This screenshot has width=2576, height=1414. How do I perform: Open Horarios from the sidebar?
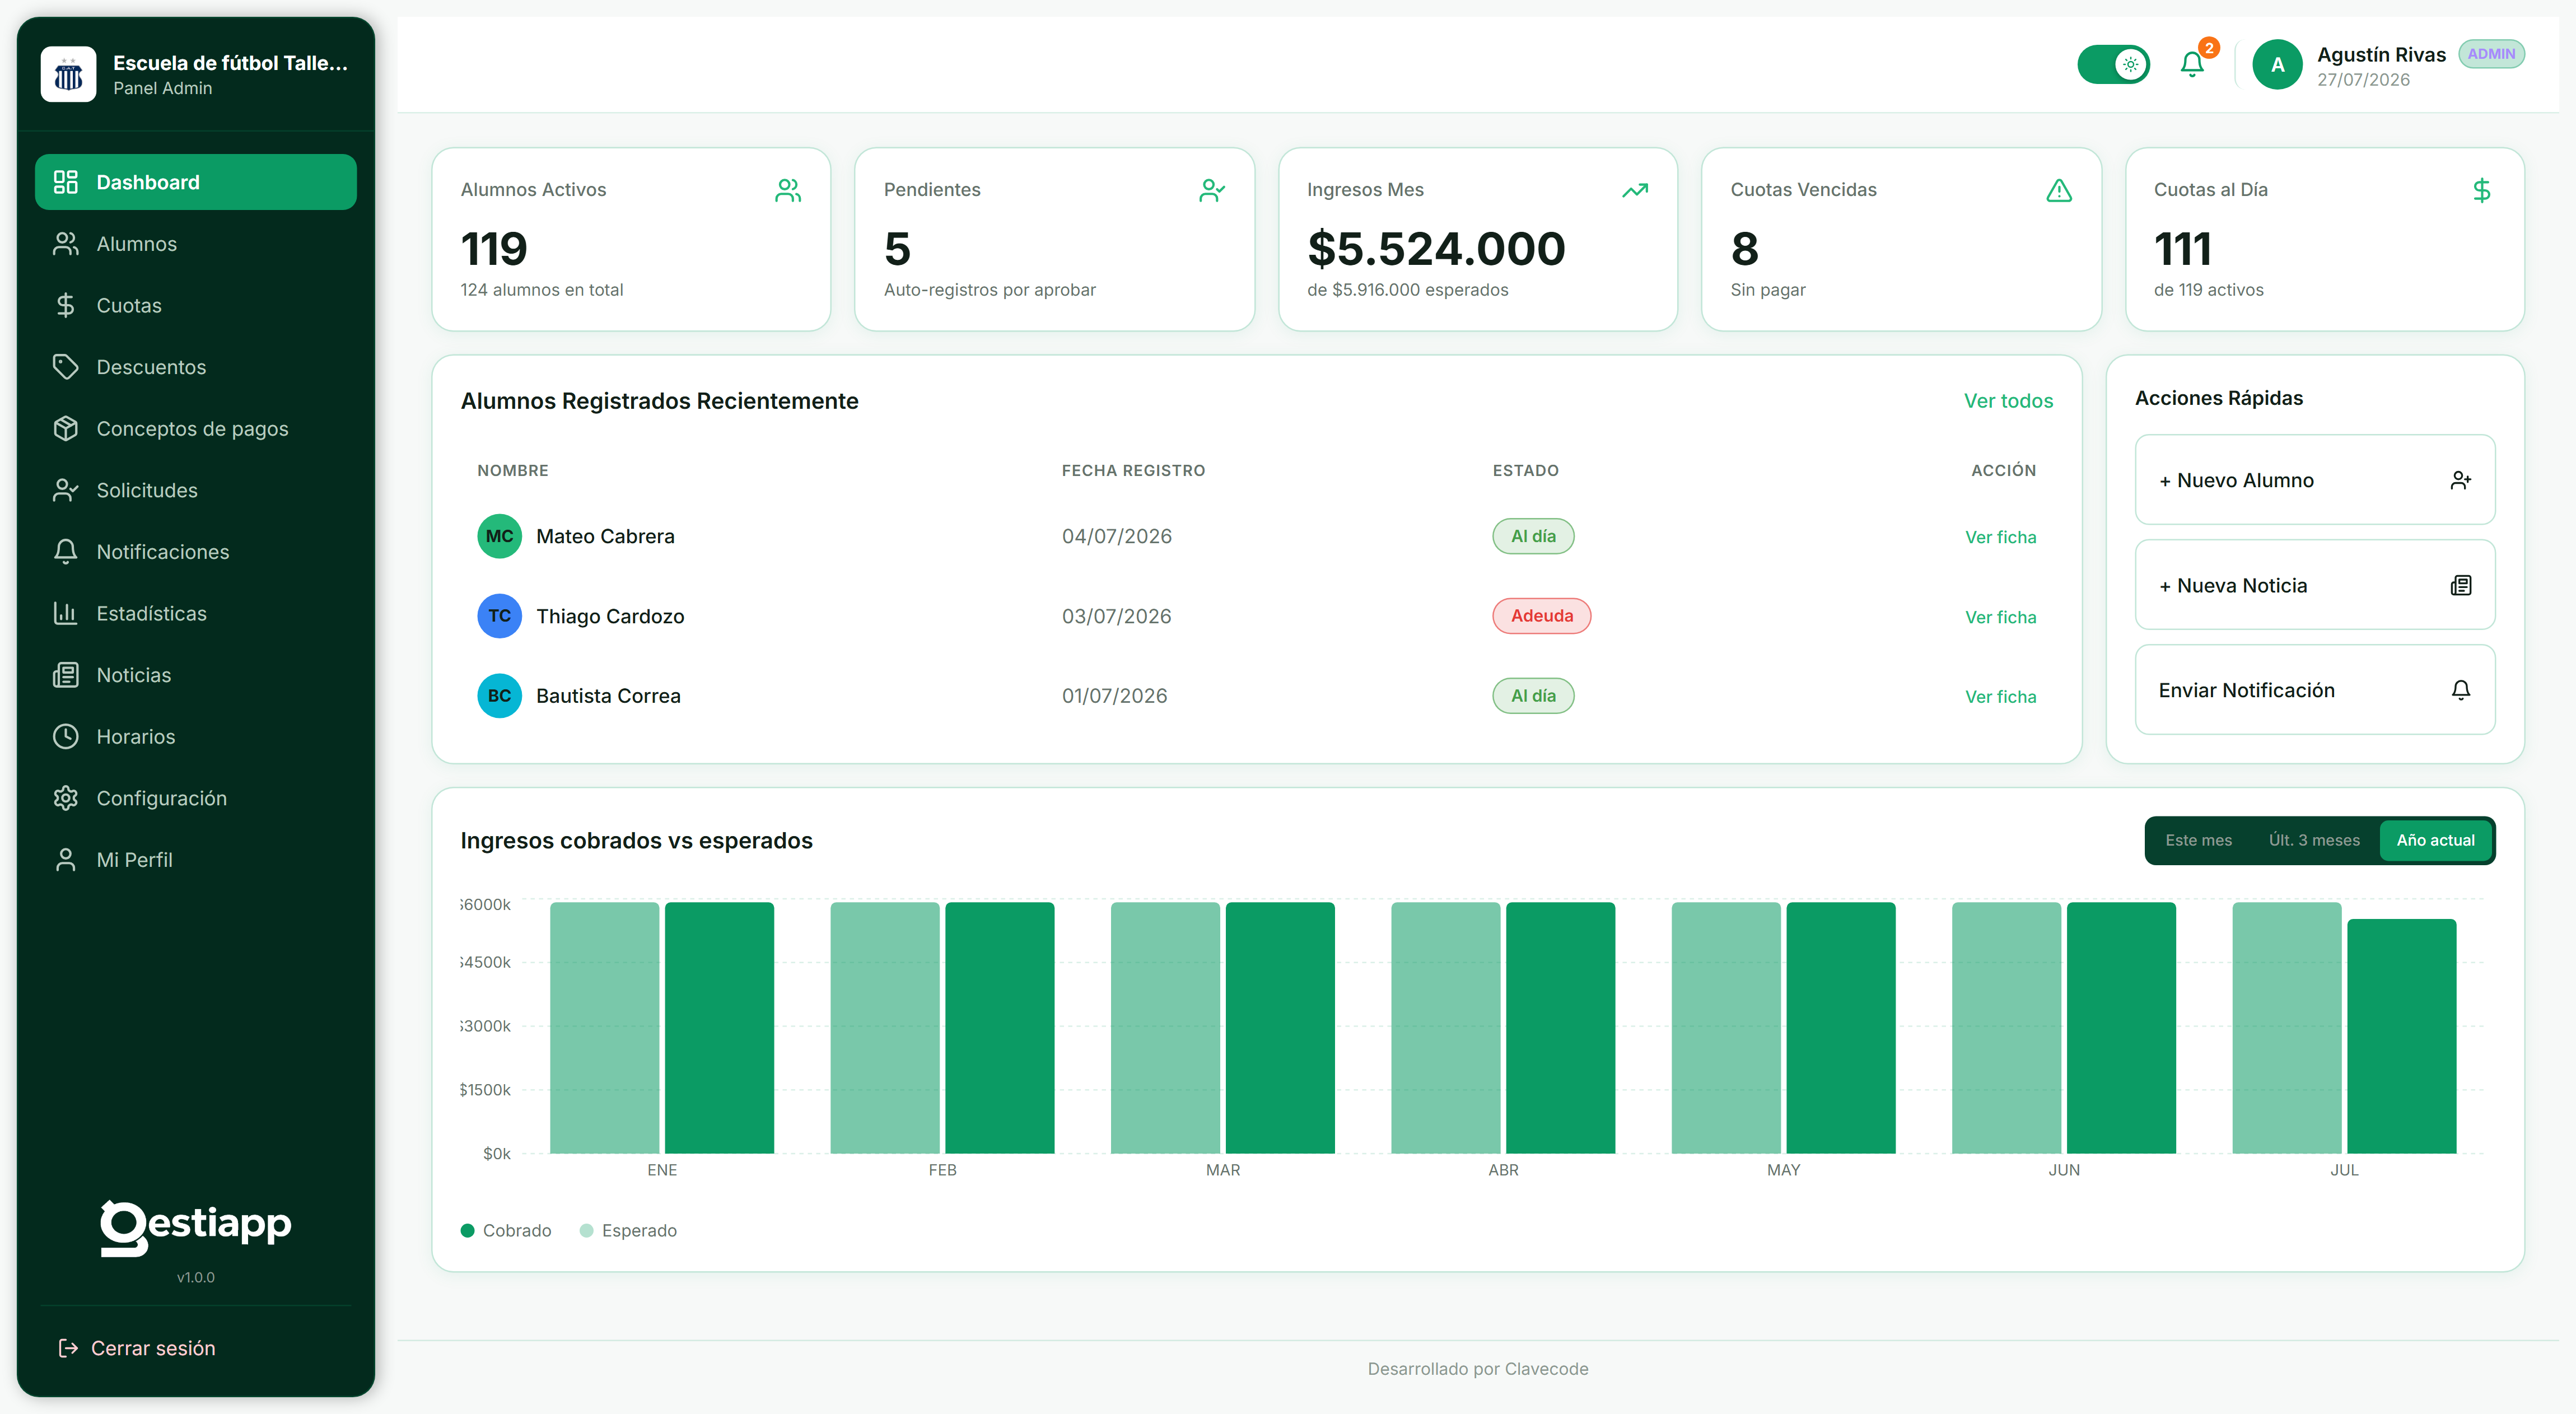(x=196, y=736)
